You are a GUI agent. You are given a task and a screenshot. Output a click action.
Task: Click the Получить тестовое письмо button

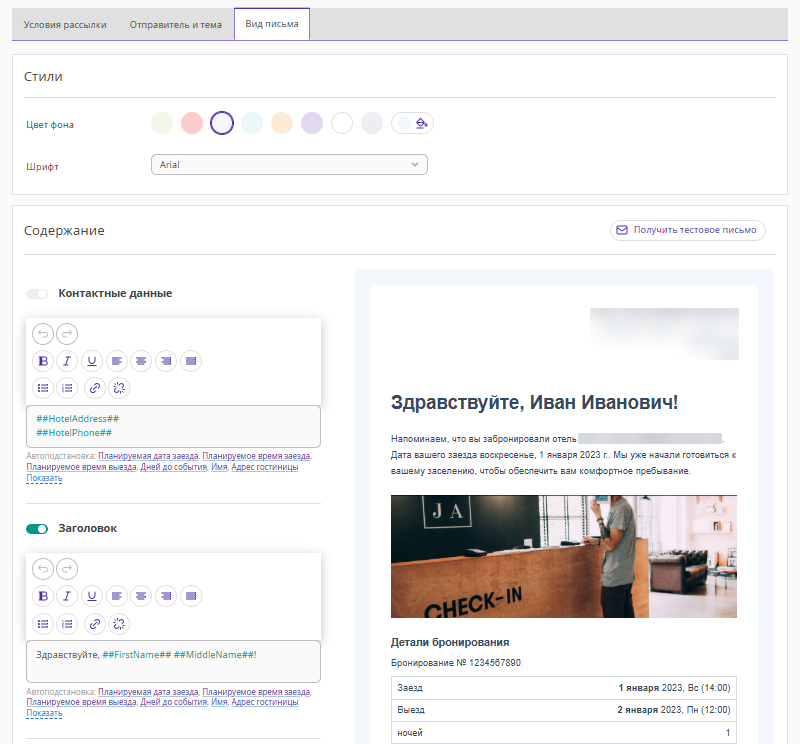[x=688, y=230]
